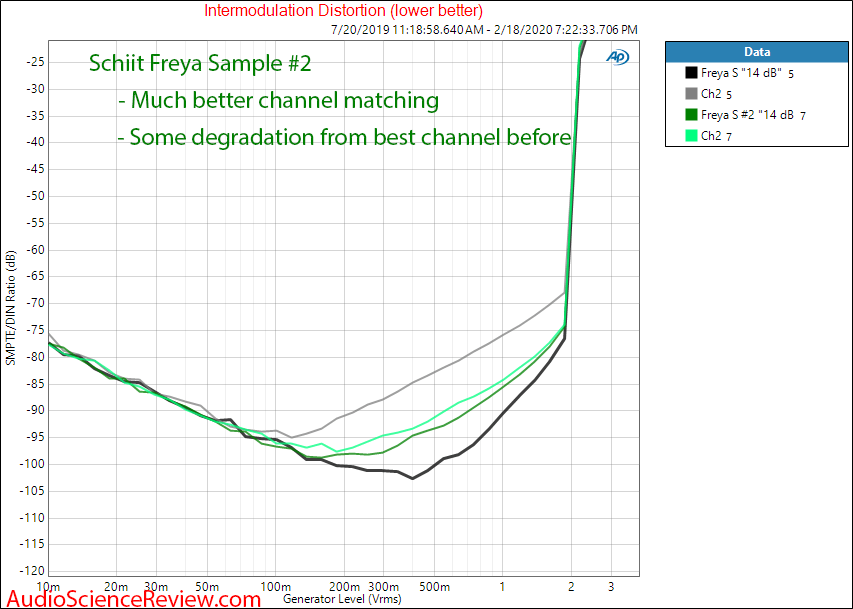Viewport: 853px width, 609px height.
Task: Click the Generator Level (Vrms) axis label
Action: (x=342, y=599)
